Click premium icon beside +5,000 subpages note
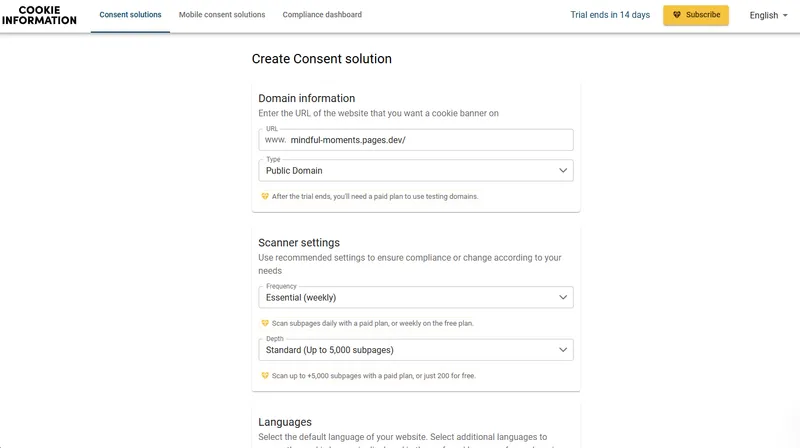800x448 pixels. pos(265,375)
